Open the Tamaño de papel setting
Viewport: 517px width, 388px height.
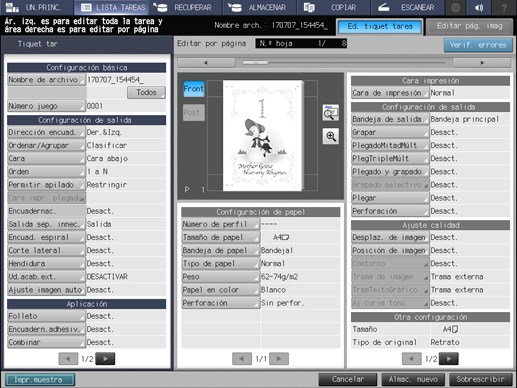tap(220, 237)
